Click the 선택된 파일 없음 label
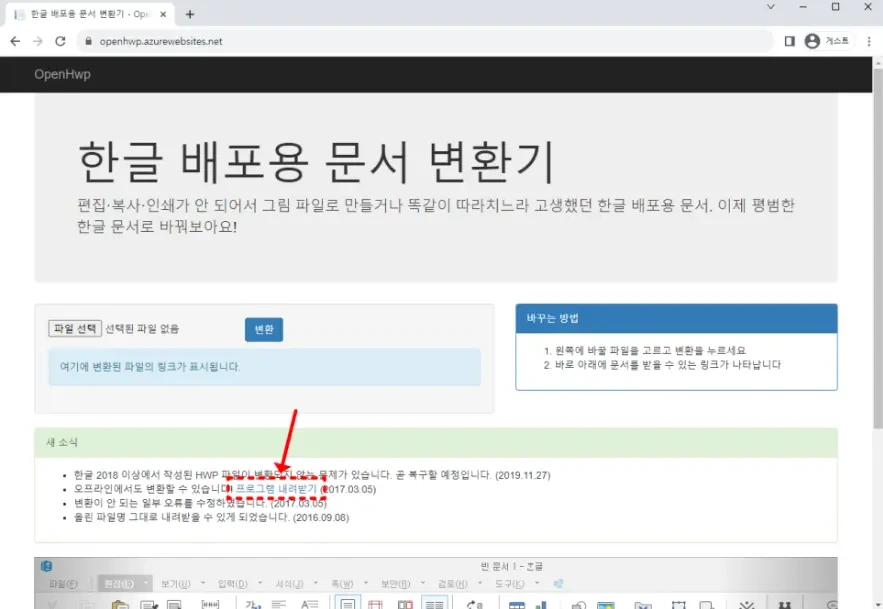The height and width of the screenshot is (609, 883). [x=142, y=328]
